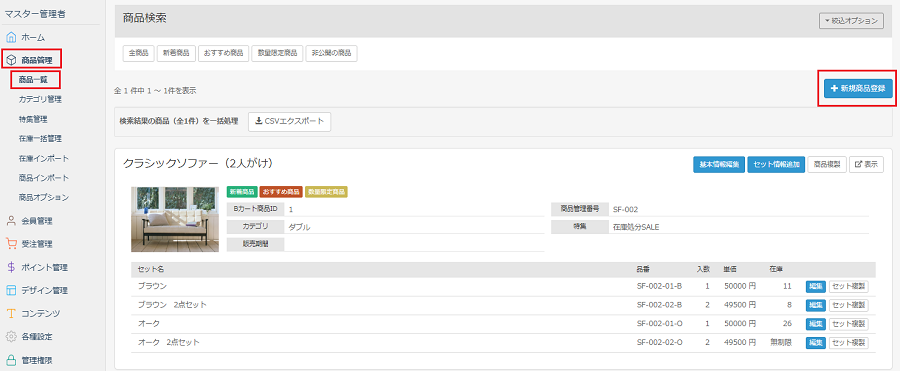Click the T icon beside コンテンツ
The image size is (900, 371).
point(11,314)
